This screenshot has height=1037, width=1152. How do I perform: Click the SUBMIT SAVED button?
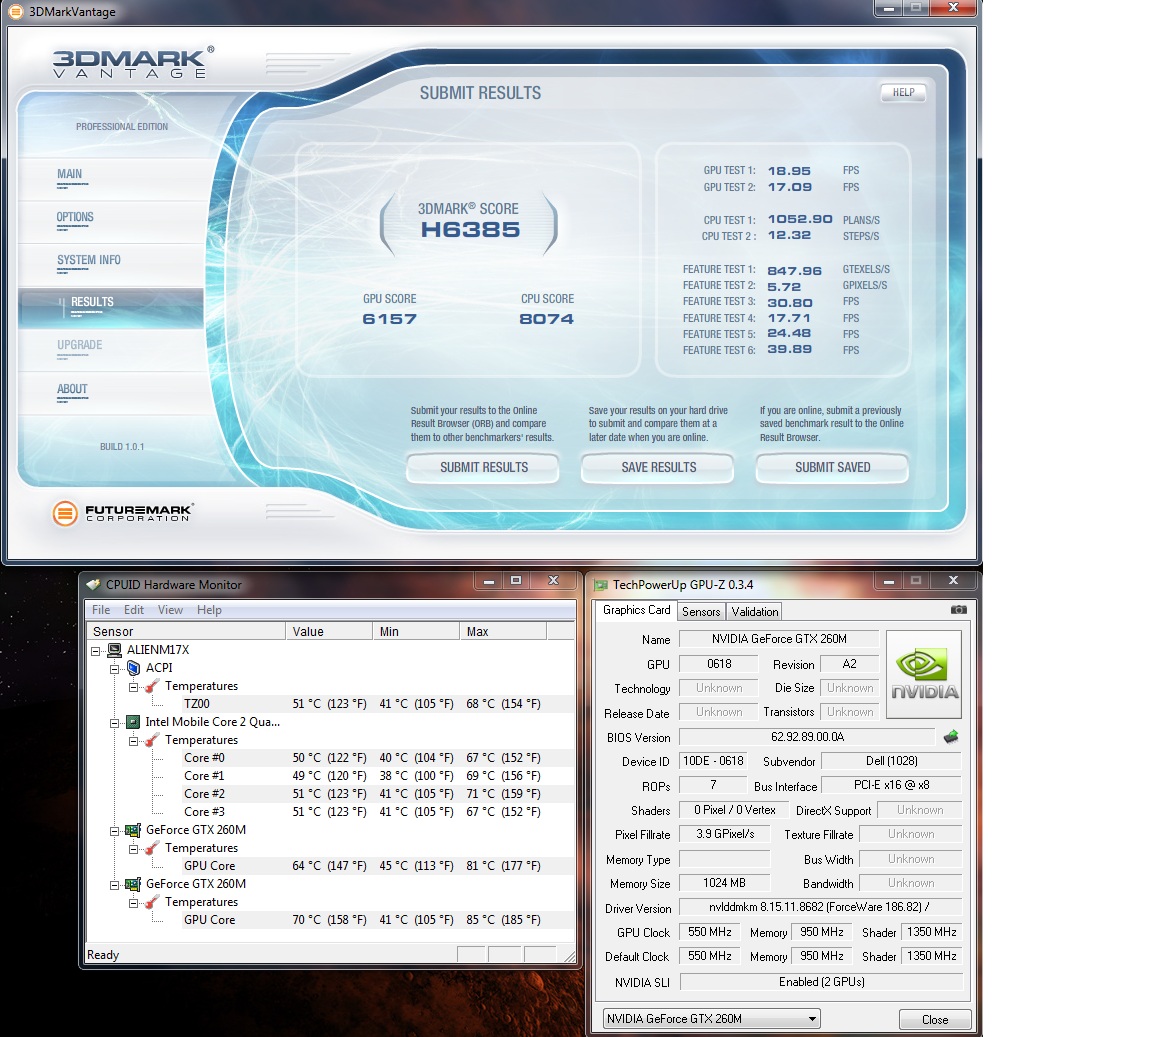click(832, 467)
